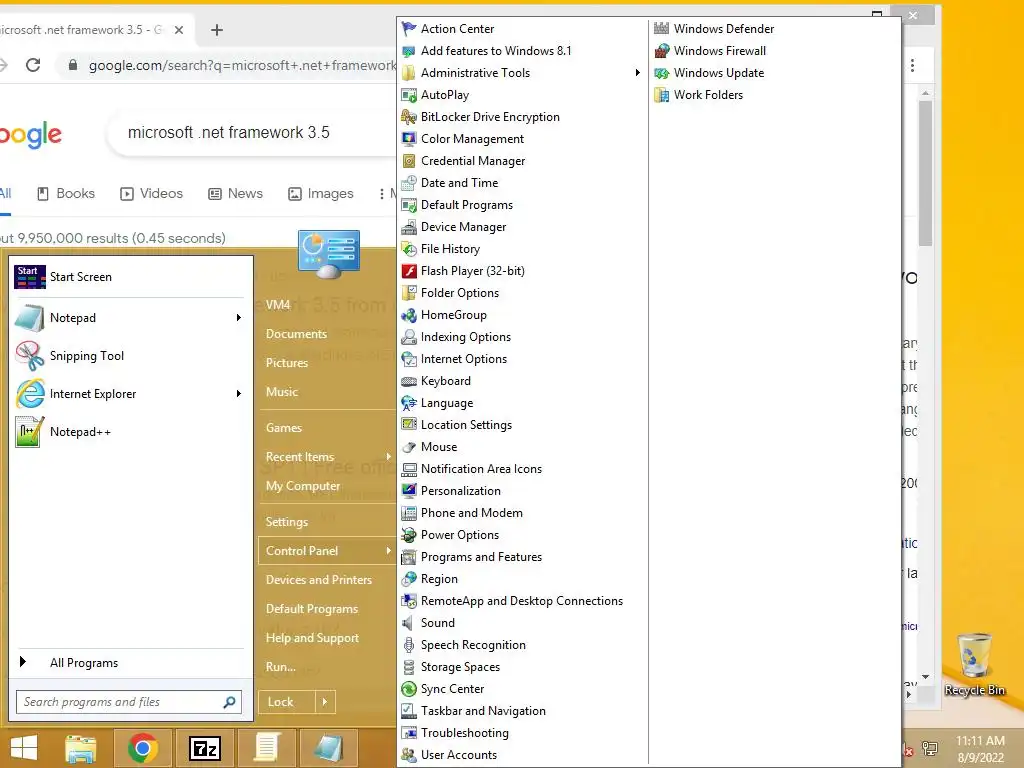Switch to Google News results tab

(236, 193)
